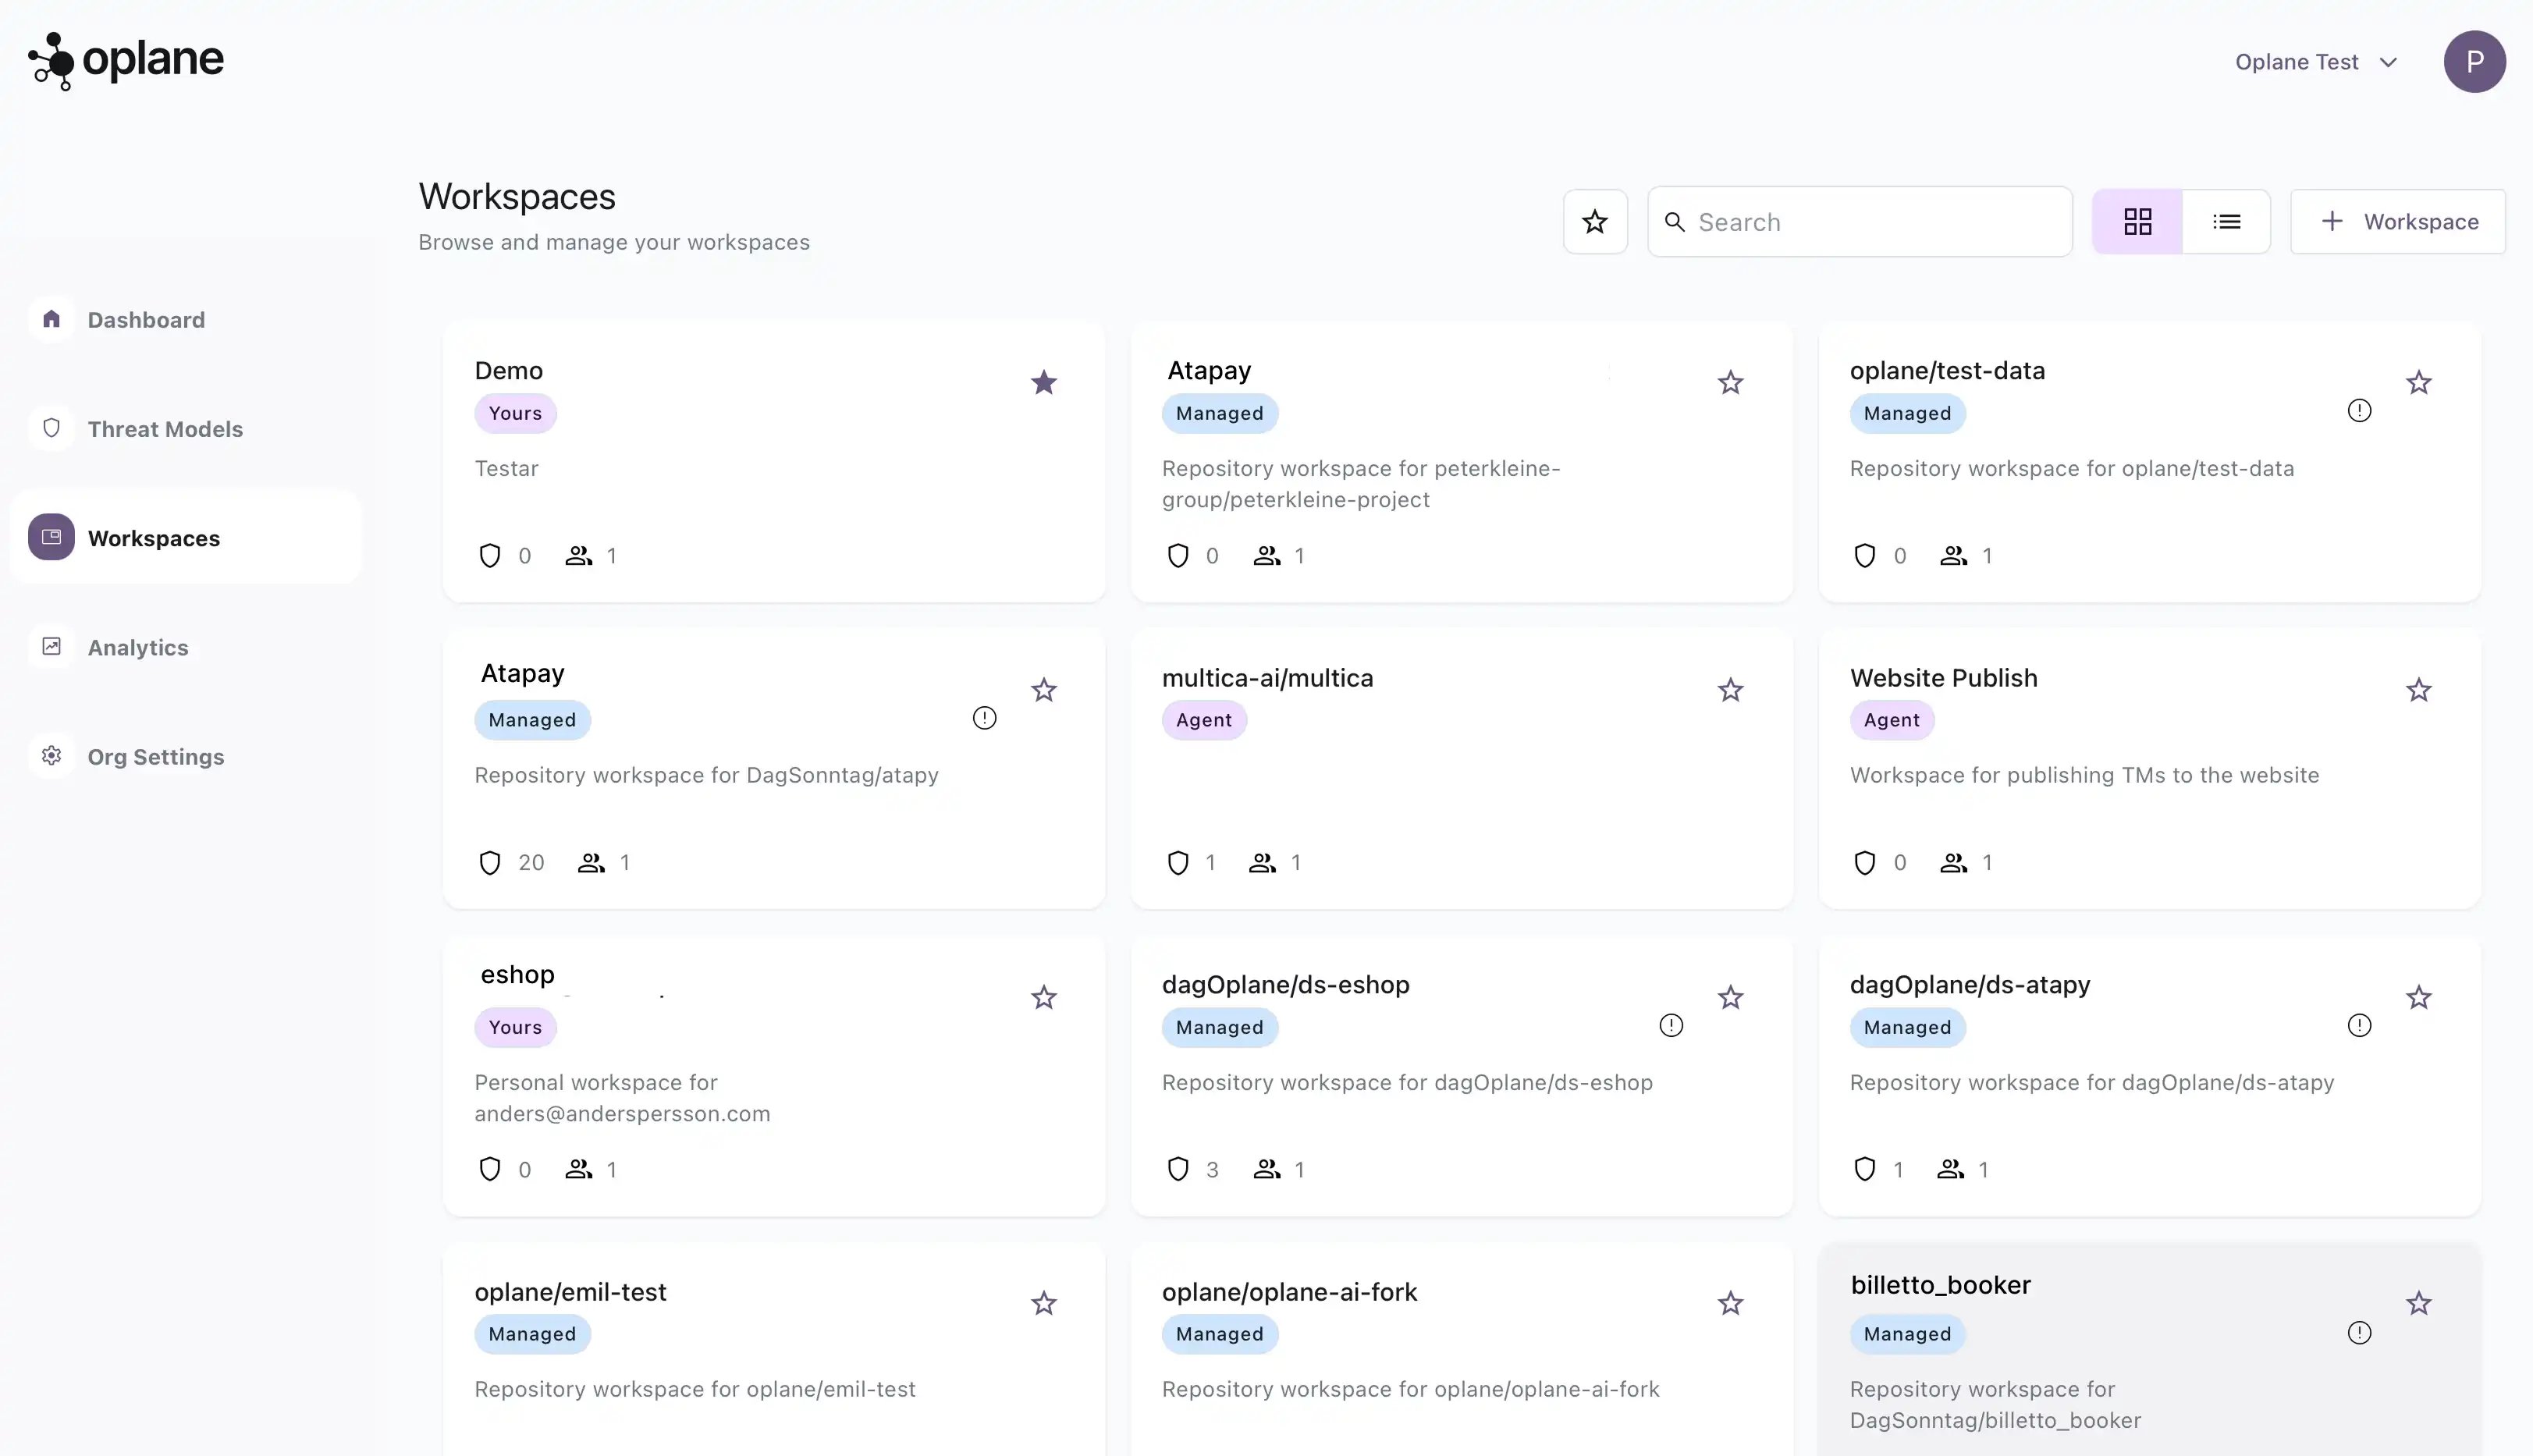Click the Analytics chart icon

pos(52,646)
